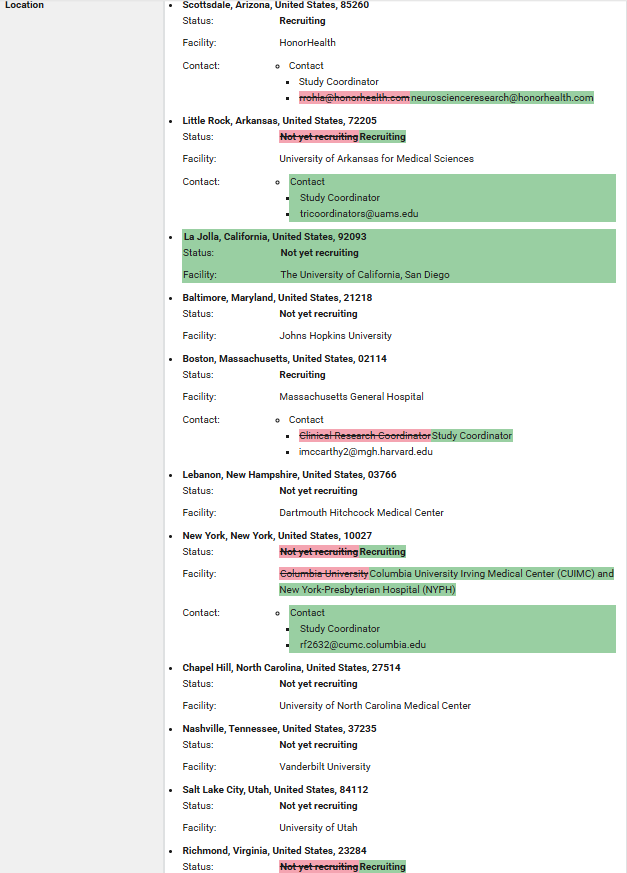Click Not yet recruiting under Baltimore, Maryland
This screenshot has width=627, height=873.
click(x=319, y=315)
